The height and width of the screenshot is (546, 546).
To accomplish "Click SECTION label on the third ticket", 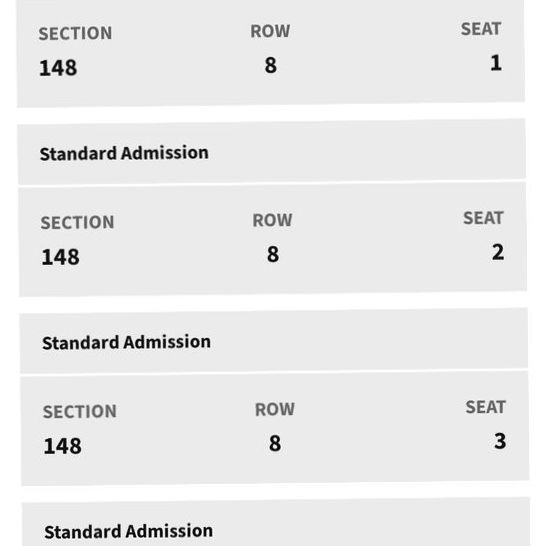I will (80, 412).
